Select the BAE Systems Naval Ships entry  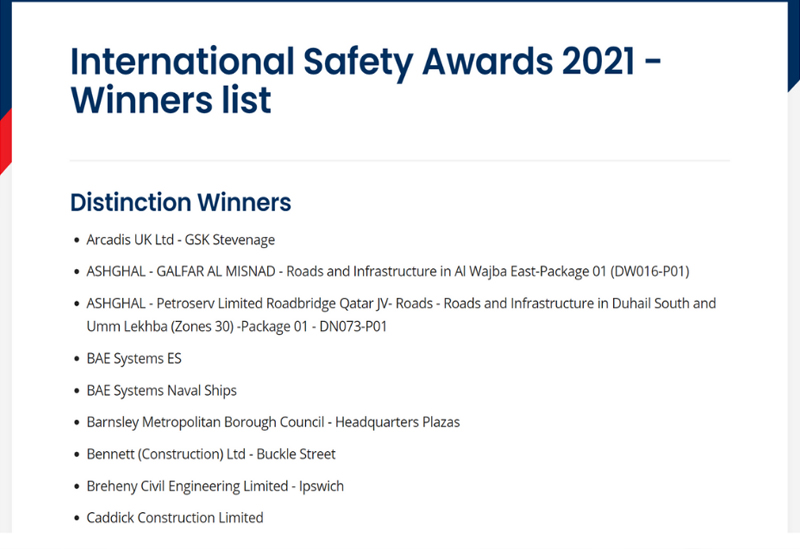(161, 391)
